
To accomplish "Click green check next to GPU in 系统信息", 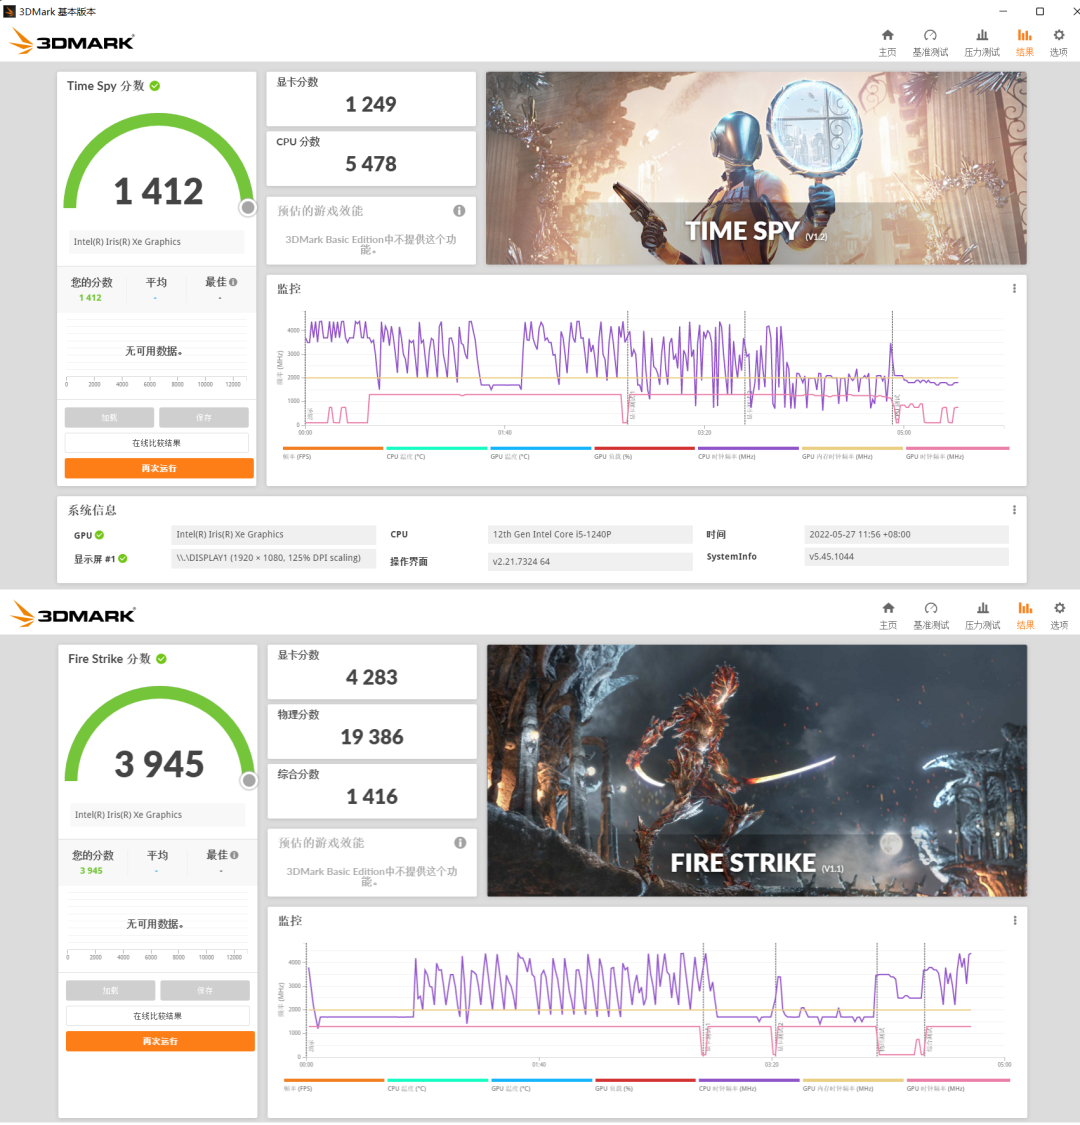I will [100, 535].
